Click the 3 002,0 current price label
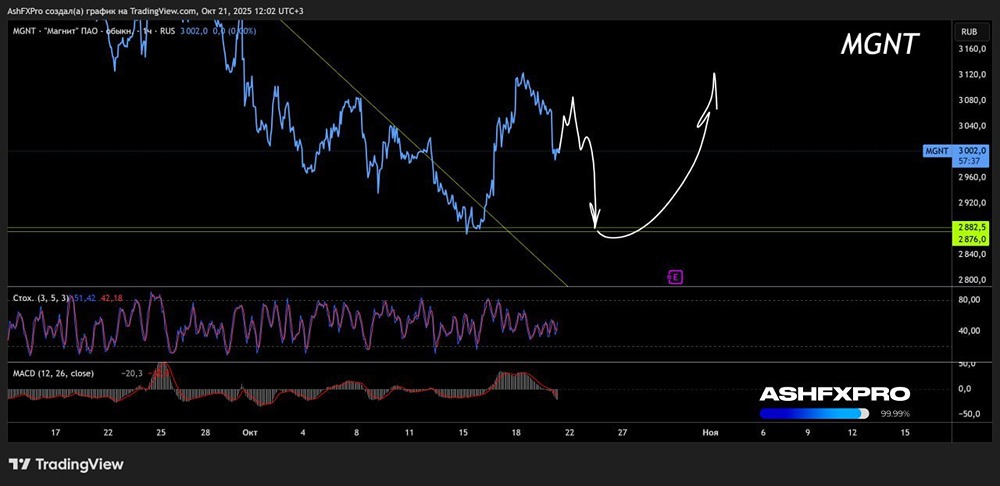The width and height of the screenshot is (1000, 486). [971, 151]
